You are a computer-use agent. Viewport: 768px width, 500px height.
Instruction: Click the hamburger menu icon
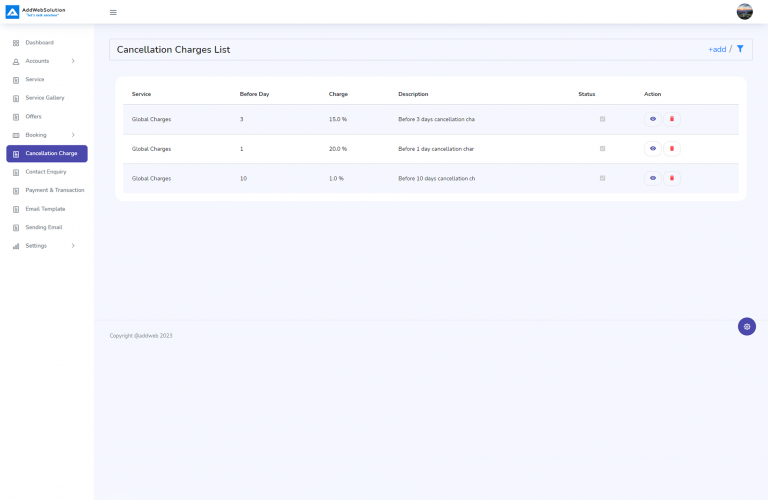(113, 12)
